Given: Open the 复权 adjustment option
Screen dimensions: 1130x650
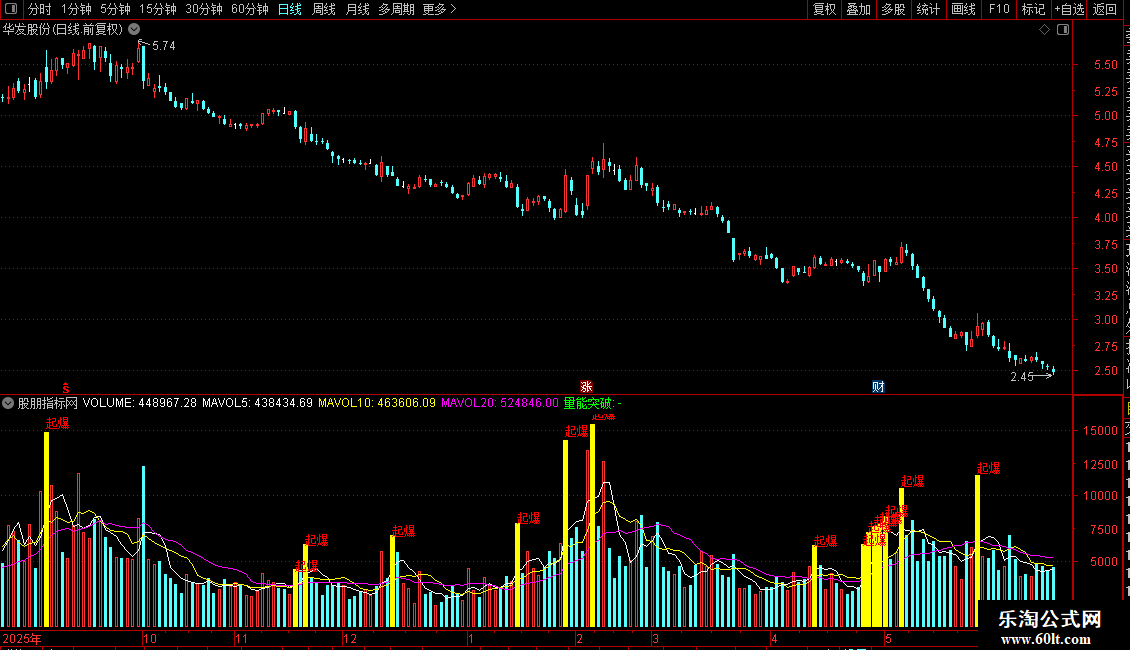Looking at the screenshot, I should click(x=824, y=9).
